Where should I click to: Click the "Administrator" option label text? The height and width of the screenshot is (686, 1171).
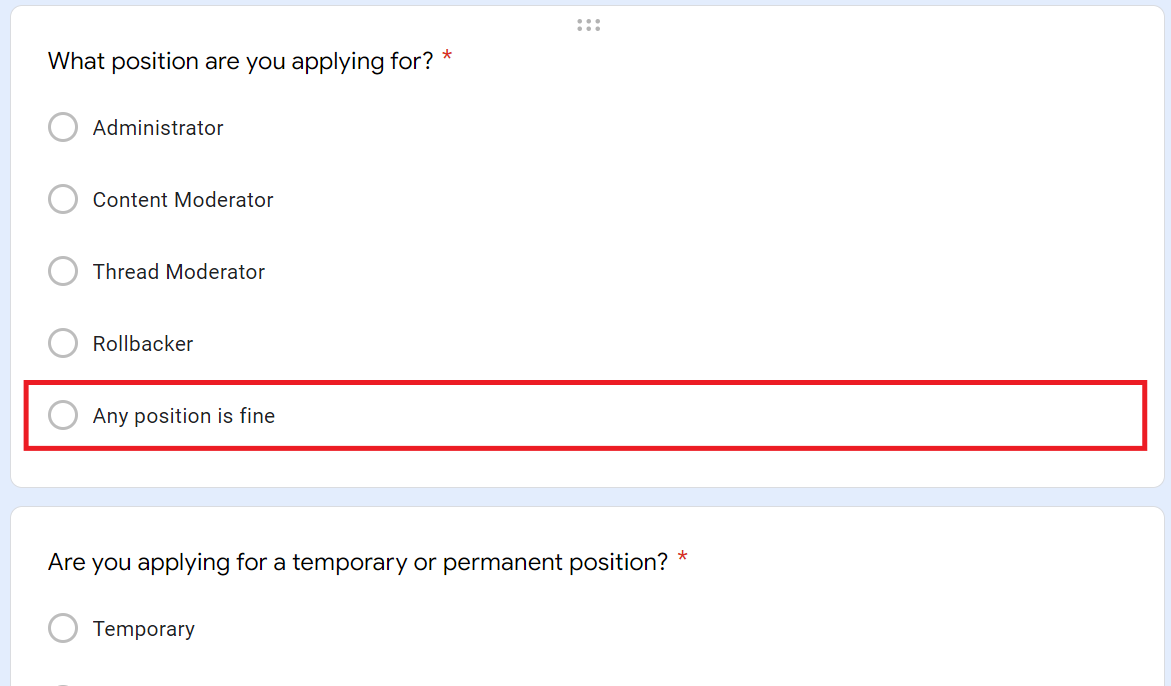coord(158,128)
